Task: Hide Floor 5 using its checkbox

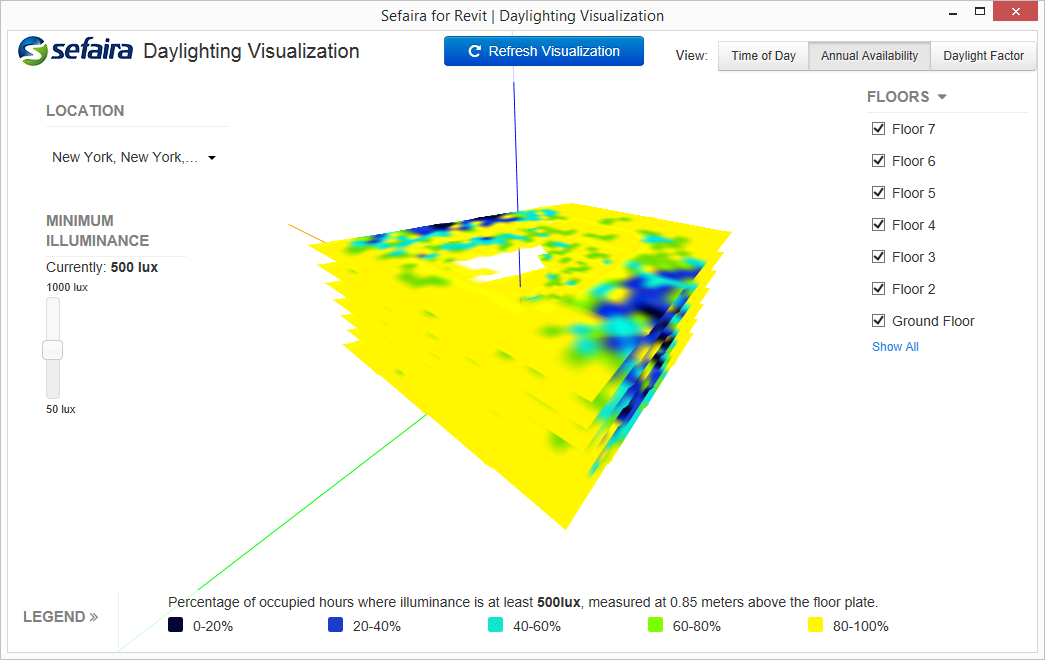Action: click(x=879, y=193)
